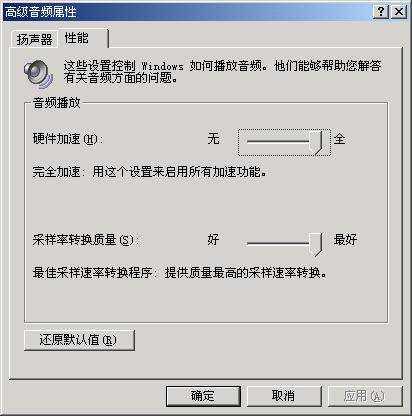Click the 采样率转换质量 slider thumb
412x416 pixels.
[x=316, y=244]
